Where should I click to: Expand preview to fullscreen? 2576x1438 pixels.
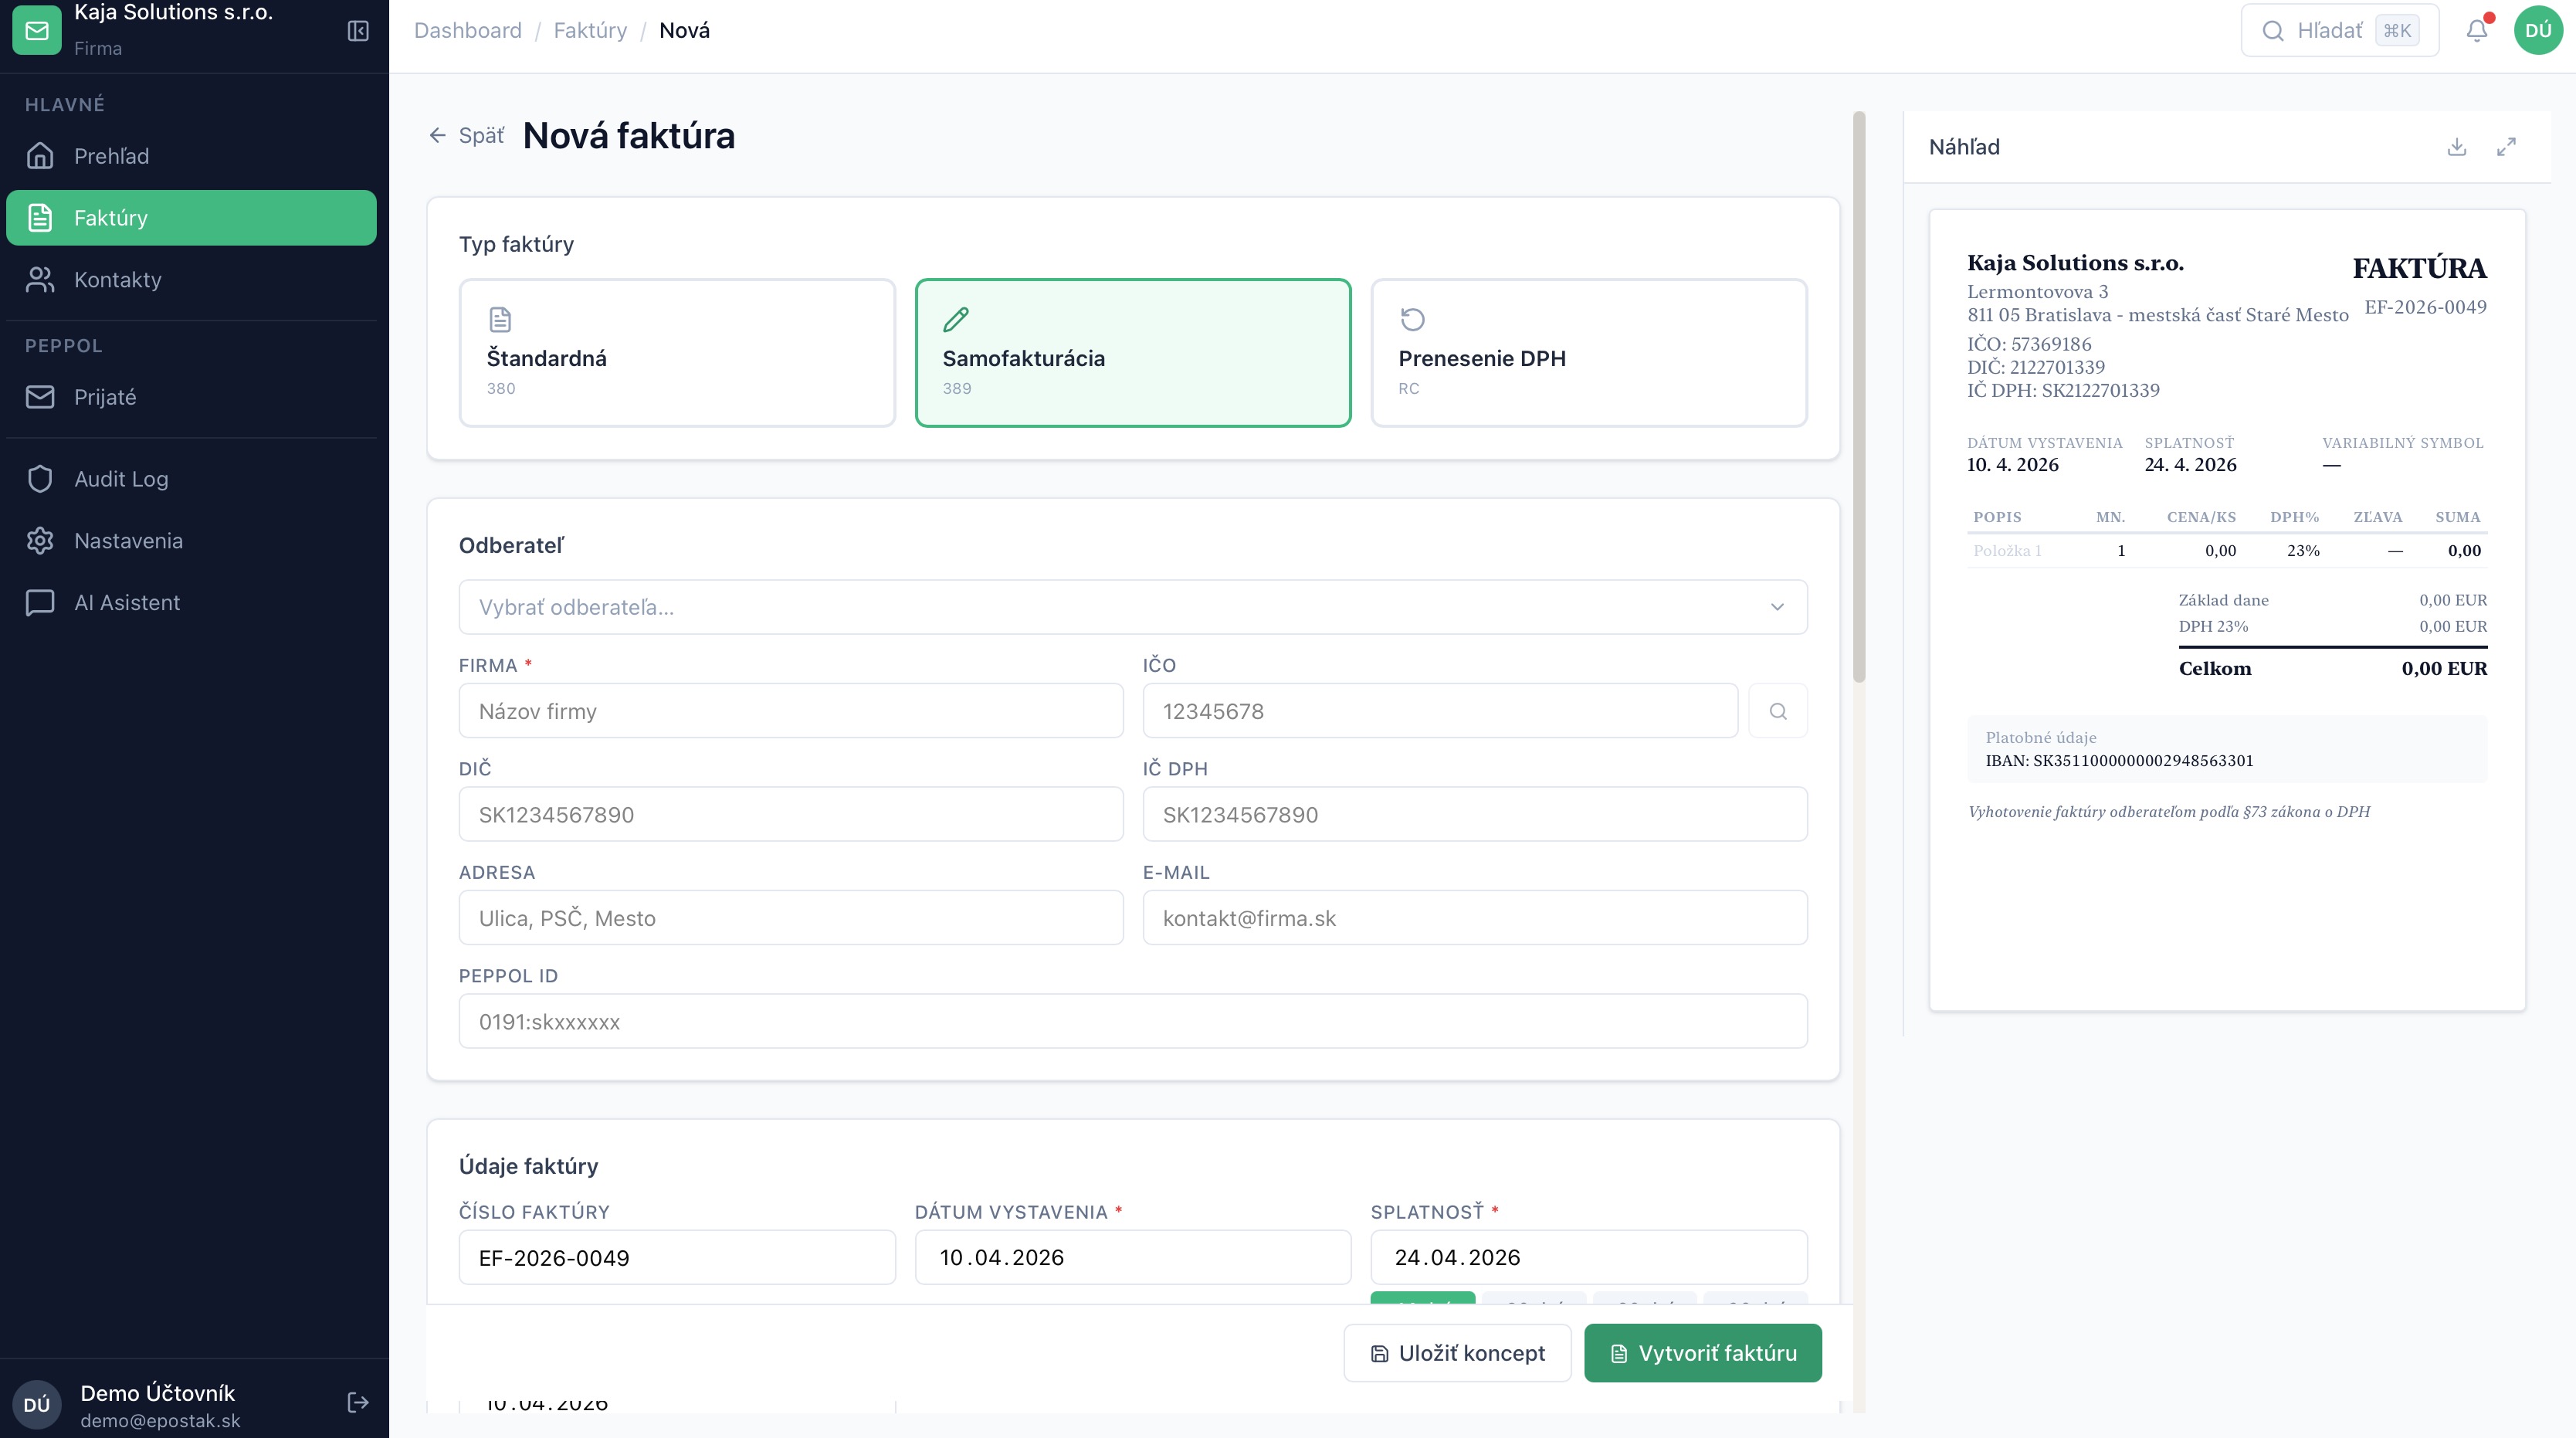pyautogui.click(x=2506, y=147)
